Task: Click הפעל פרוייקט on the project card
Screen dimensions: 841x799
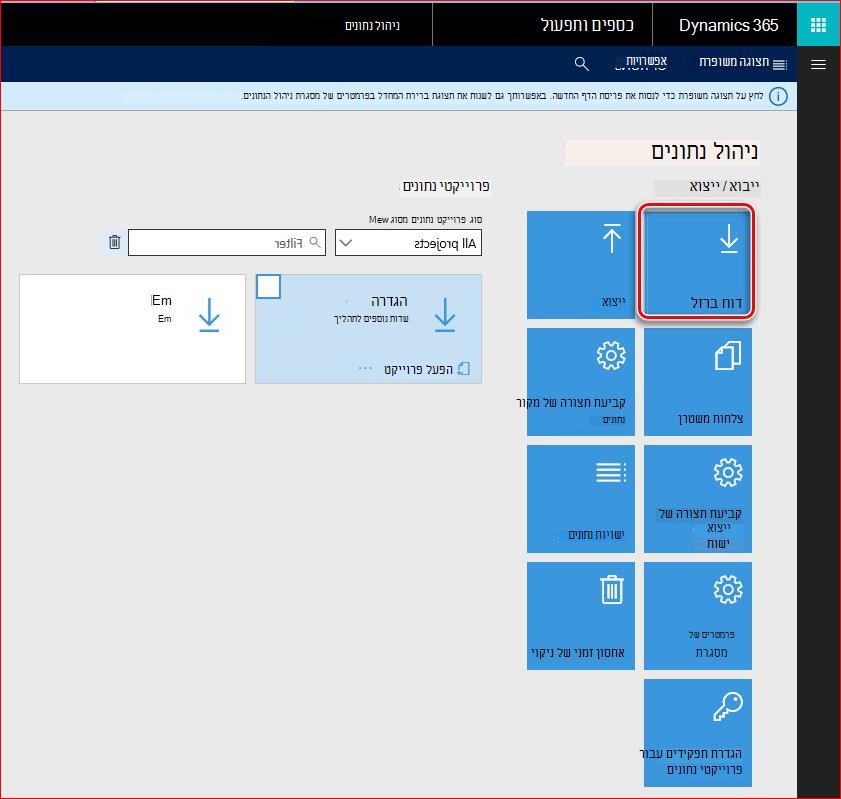Action: tap(425, 369)
